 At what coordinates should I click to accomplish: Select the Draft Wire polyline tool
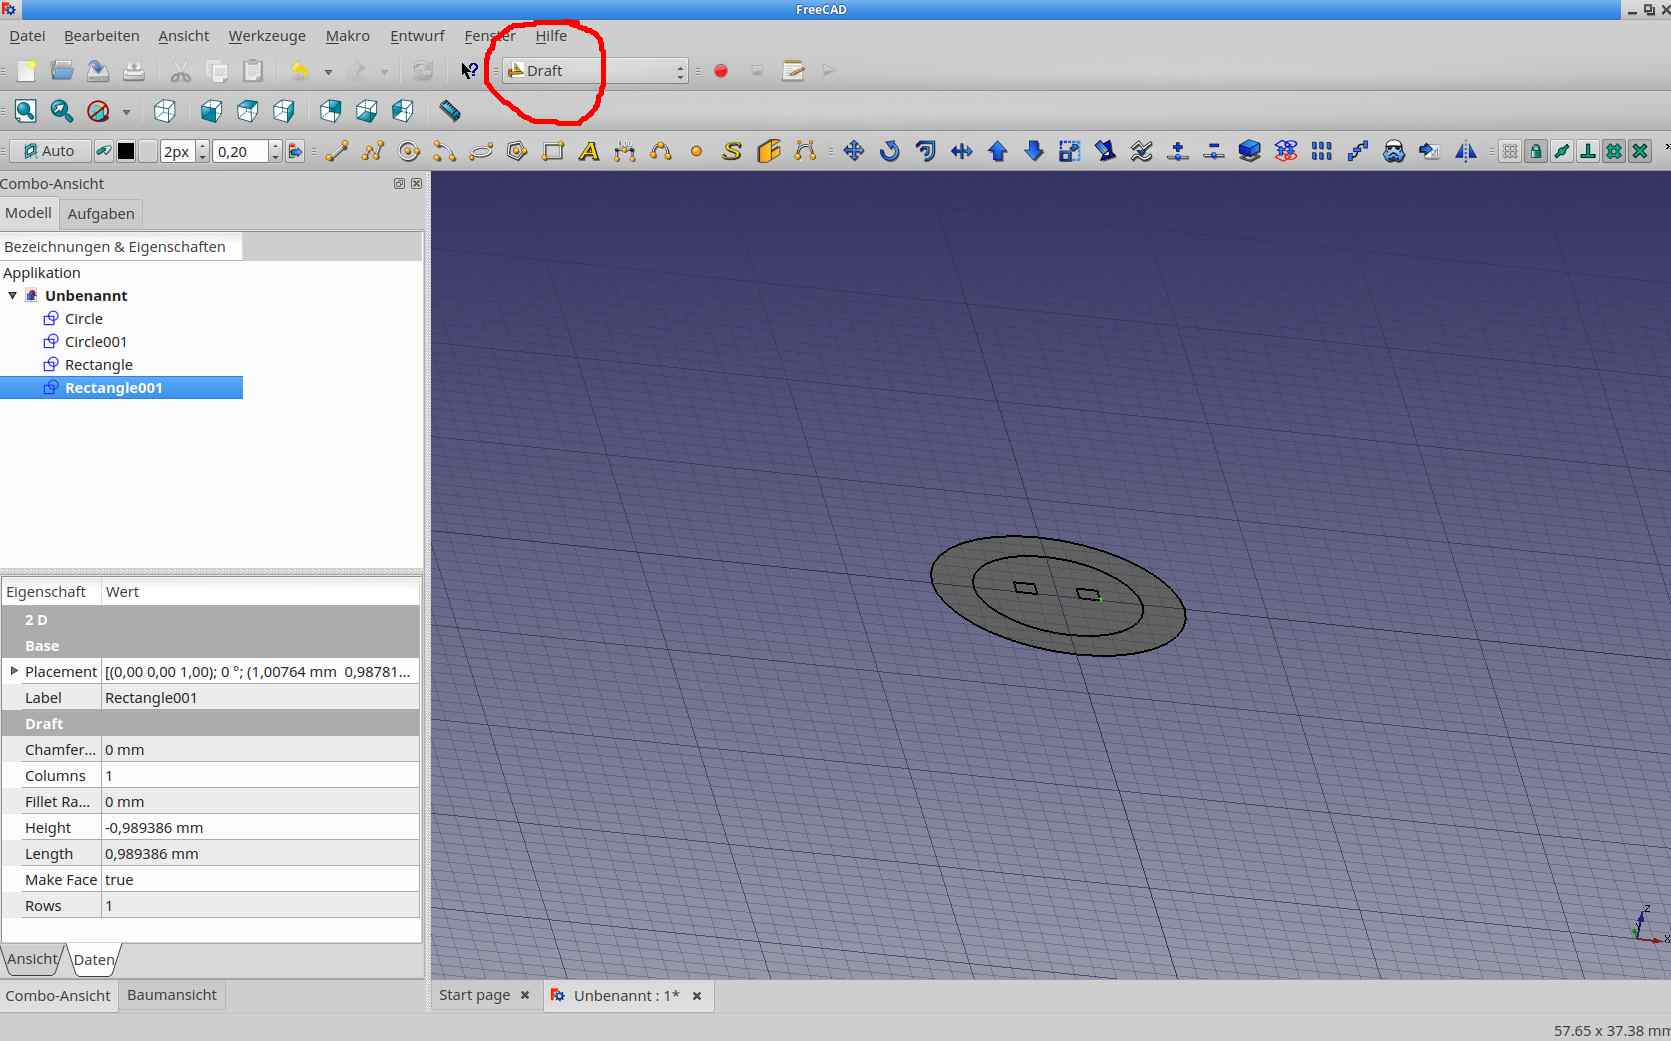pyautogui.click(x=373, y=151)
